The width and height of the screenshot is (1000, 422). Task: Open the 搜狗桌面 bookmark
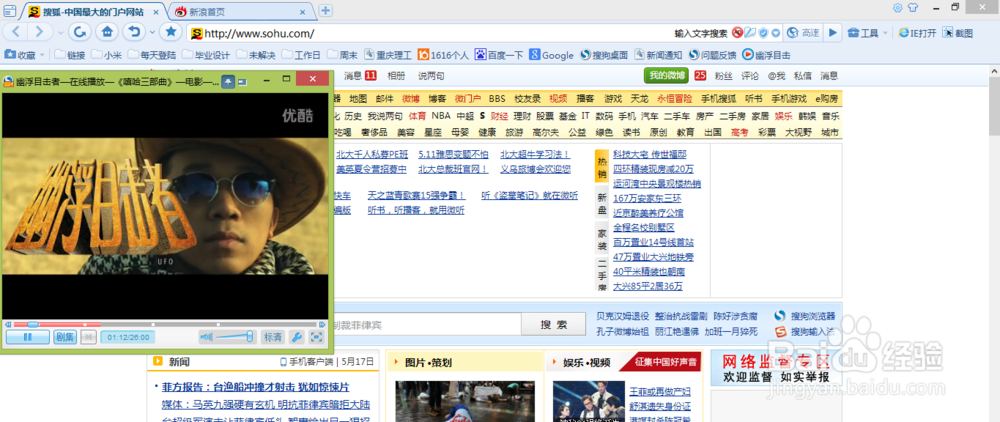(603, 55)
